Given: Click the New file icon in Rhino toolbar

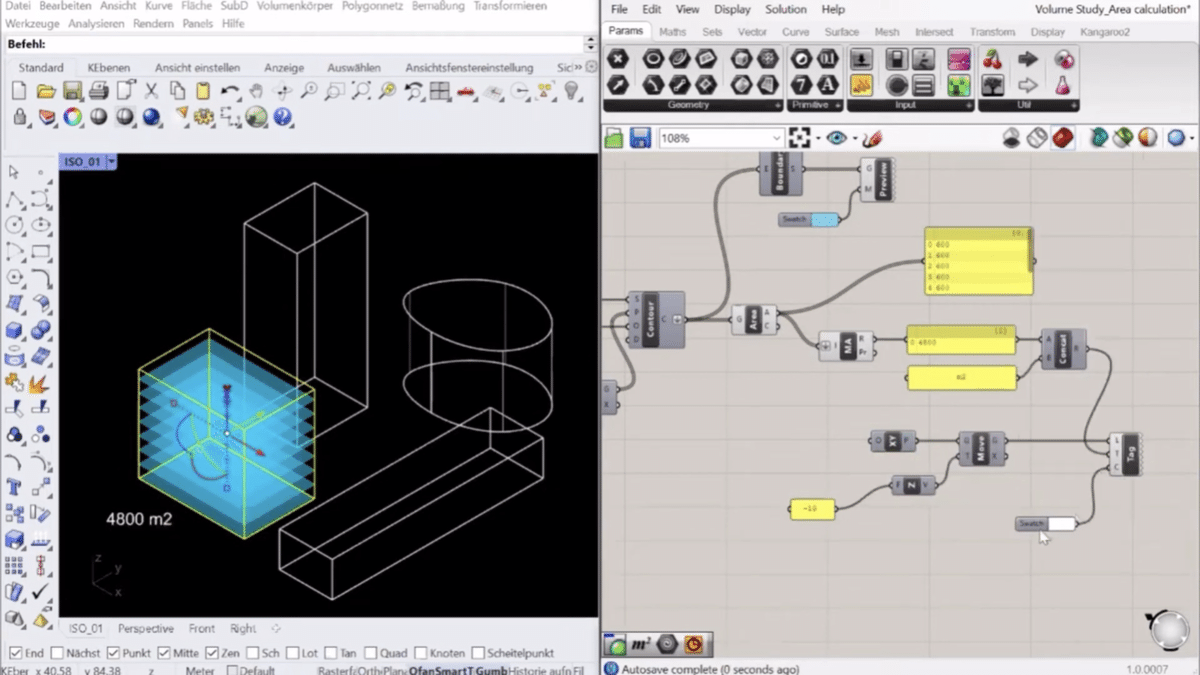Looking at the screenshot, I should (x=20, y=91).
